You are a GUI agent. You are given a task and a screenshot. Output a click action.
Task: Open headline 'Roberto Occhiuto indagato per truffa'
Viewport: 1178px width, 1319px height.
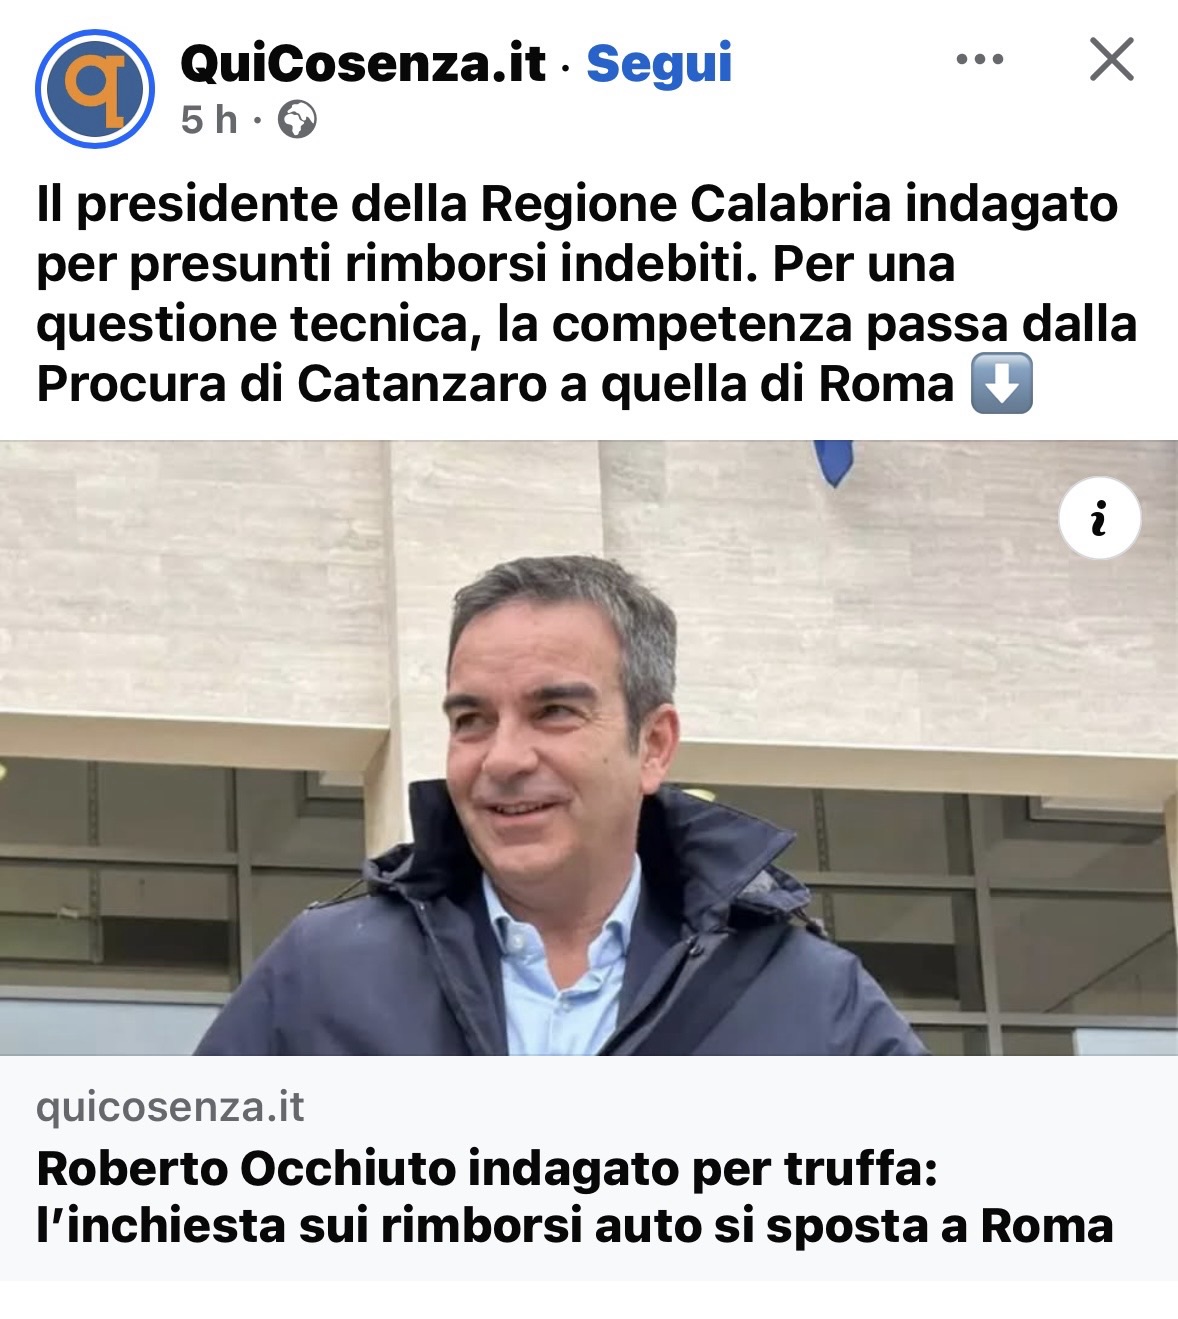point(487,1169)
